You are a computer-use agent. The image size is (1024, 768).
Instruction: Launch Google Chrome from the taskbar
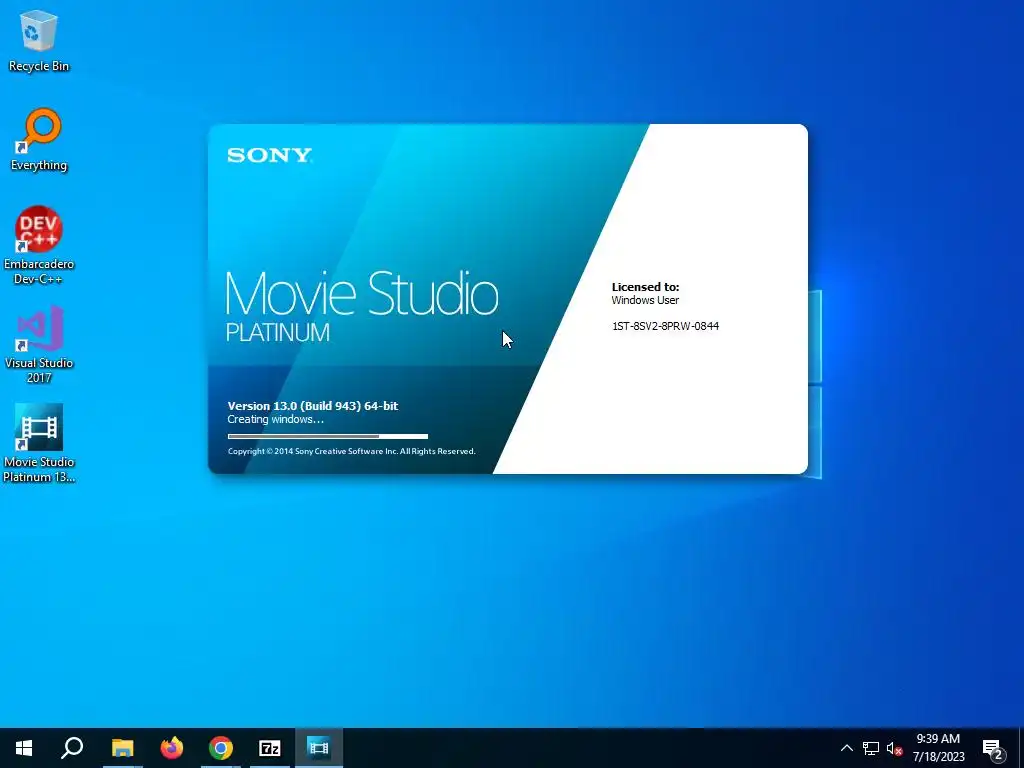click(x=221, y=748)
